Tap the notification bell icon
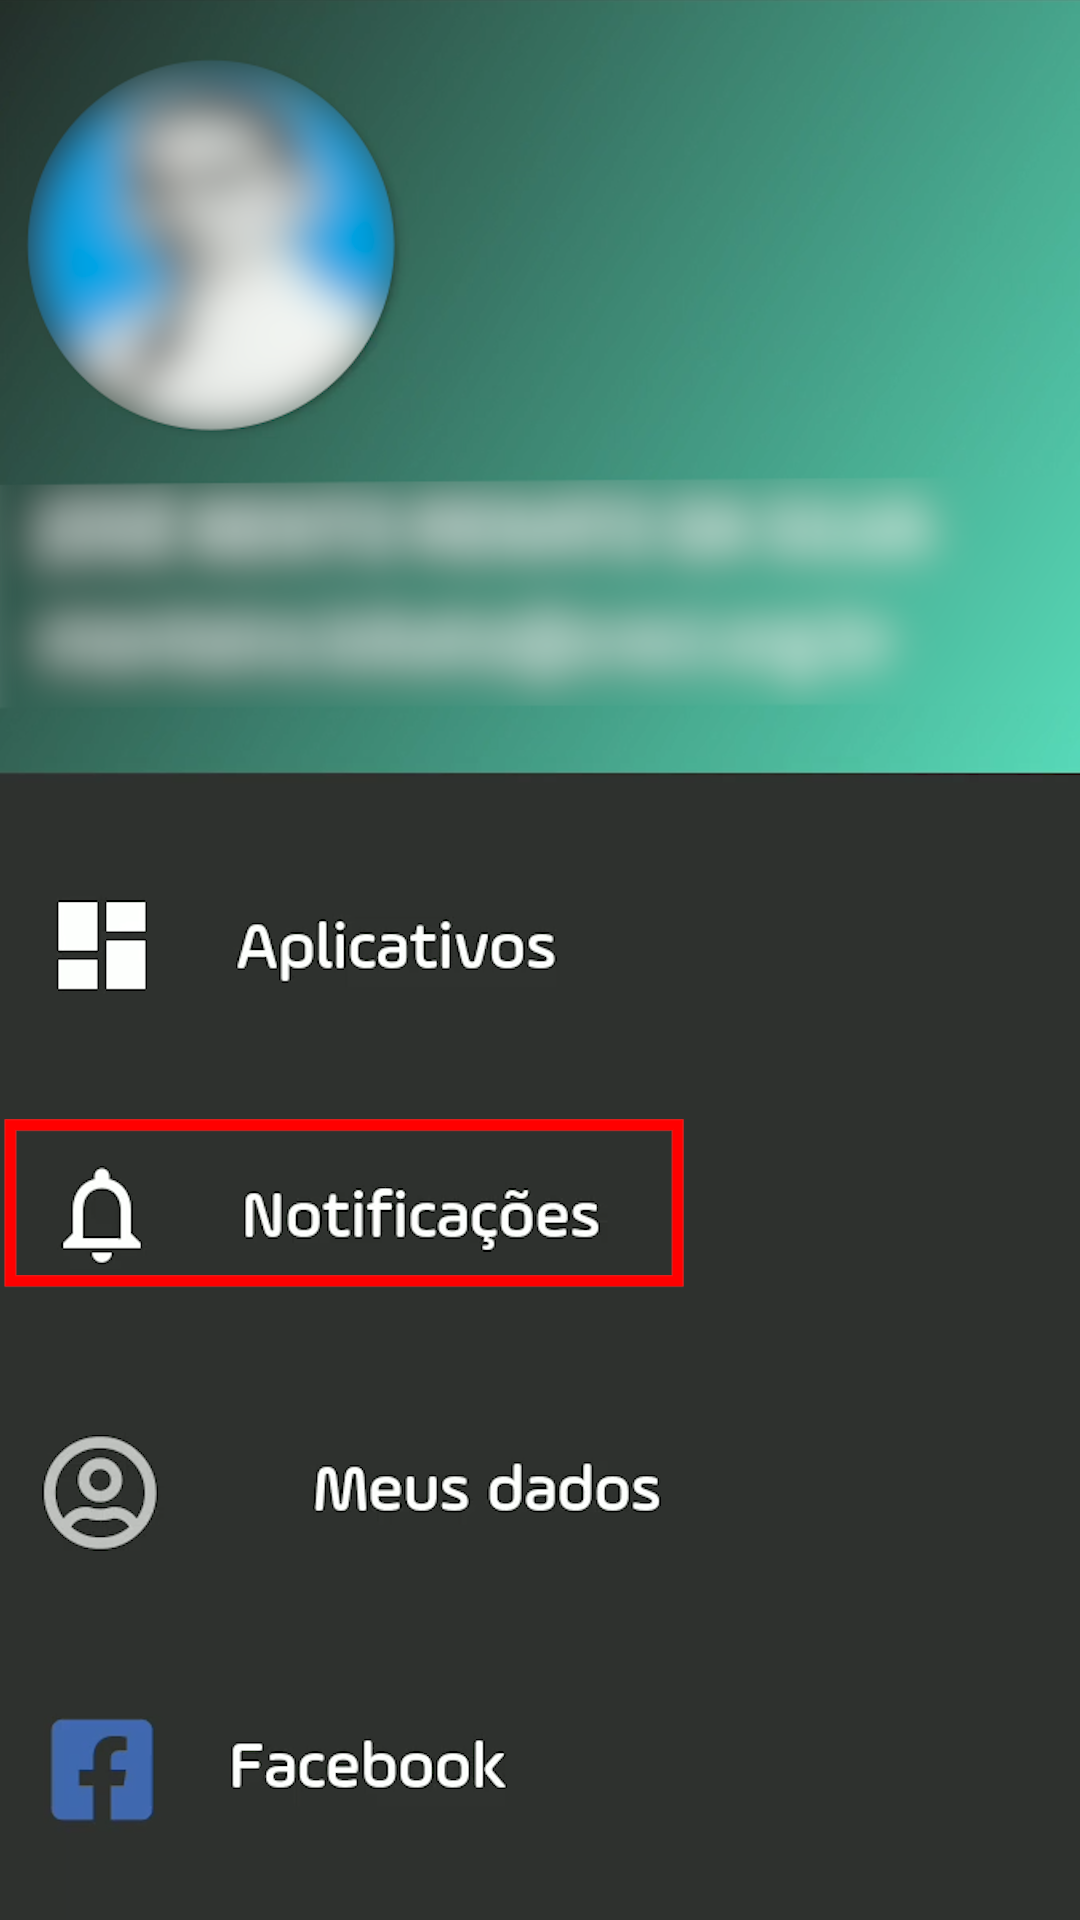Image resolution: width=1080 pixels, height=1920 pixels. (x=102, y=1214)
